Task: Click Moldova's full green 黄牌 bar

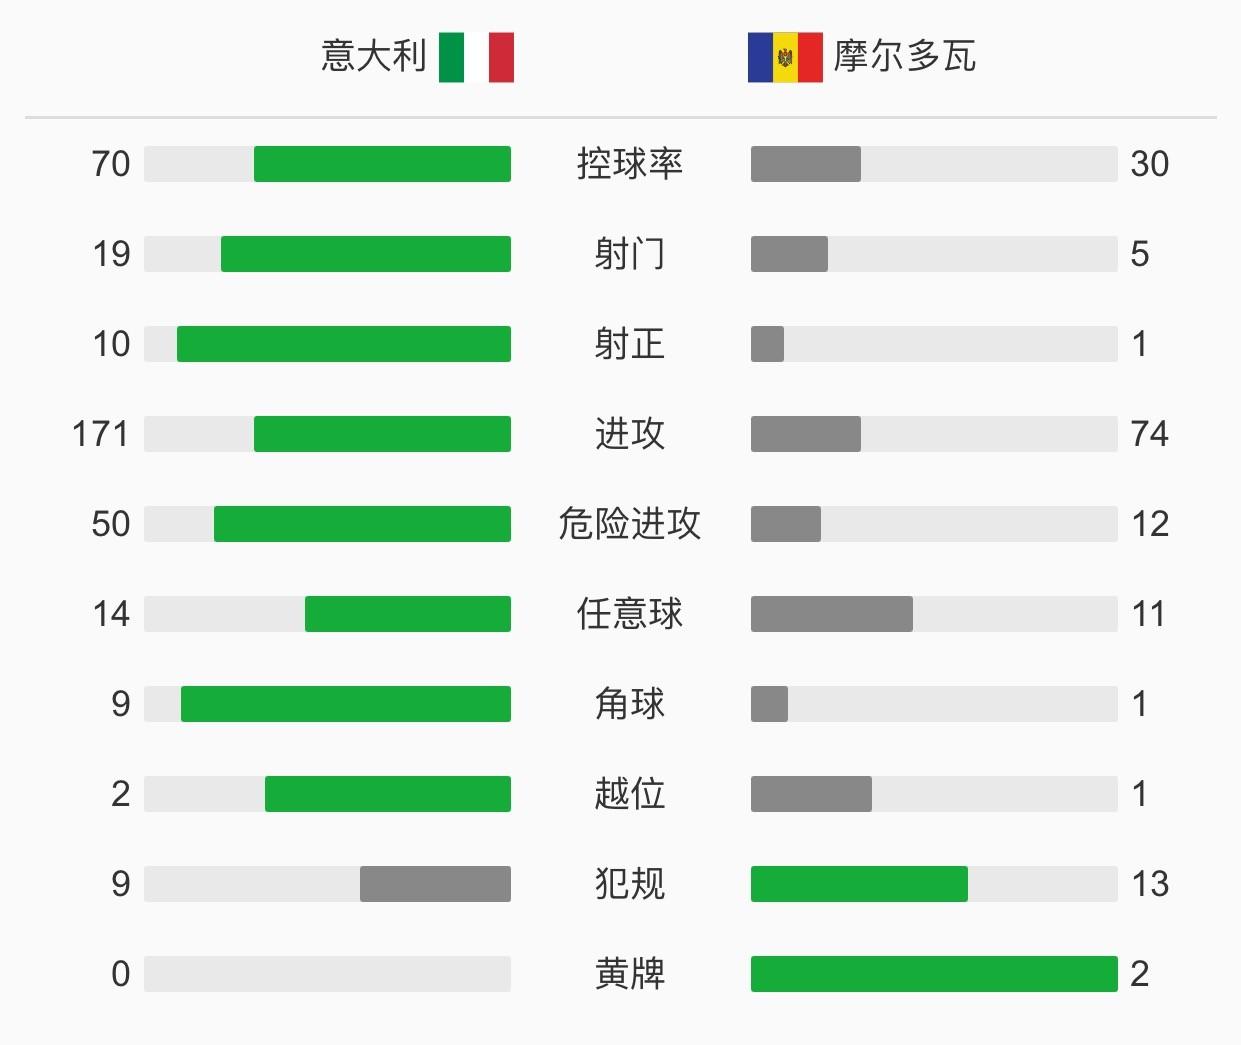Action: 934,974
